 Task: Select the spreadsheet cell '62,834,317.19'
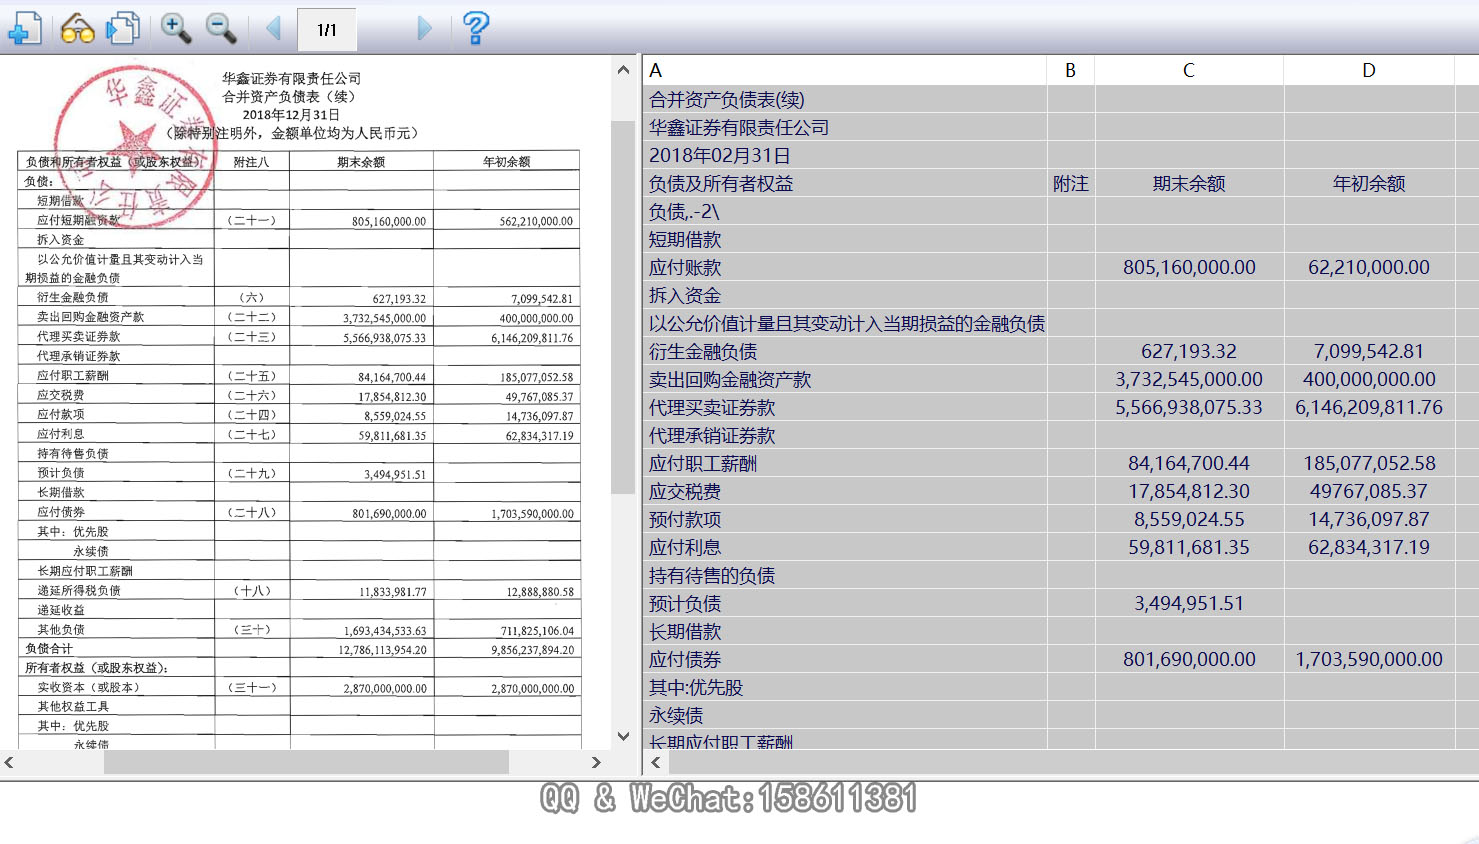[x=1369, y=547]
